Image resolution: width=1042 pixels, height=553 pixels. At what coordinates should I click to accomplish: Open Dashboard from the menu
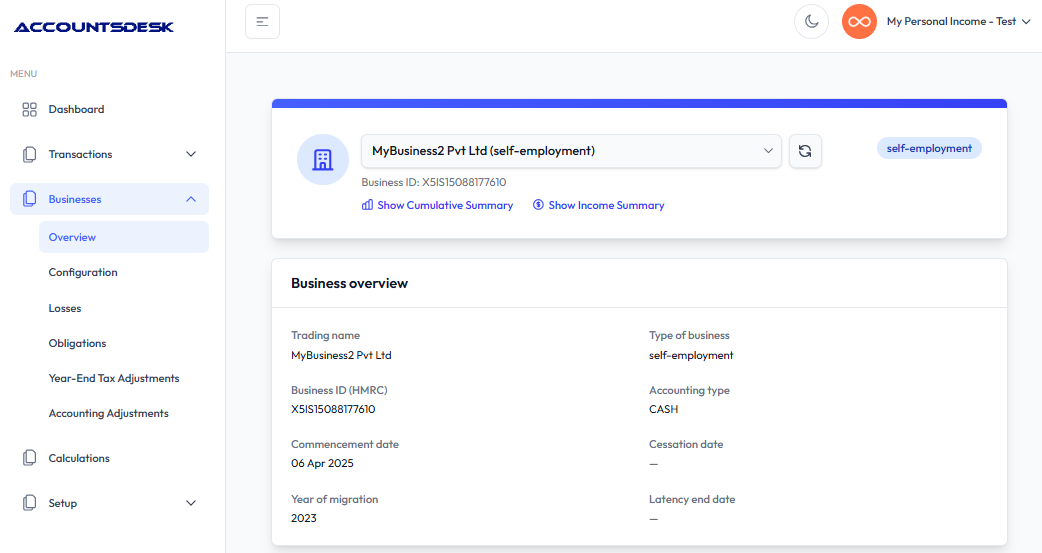coord(76,109)
